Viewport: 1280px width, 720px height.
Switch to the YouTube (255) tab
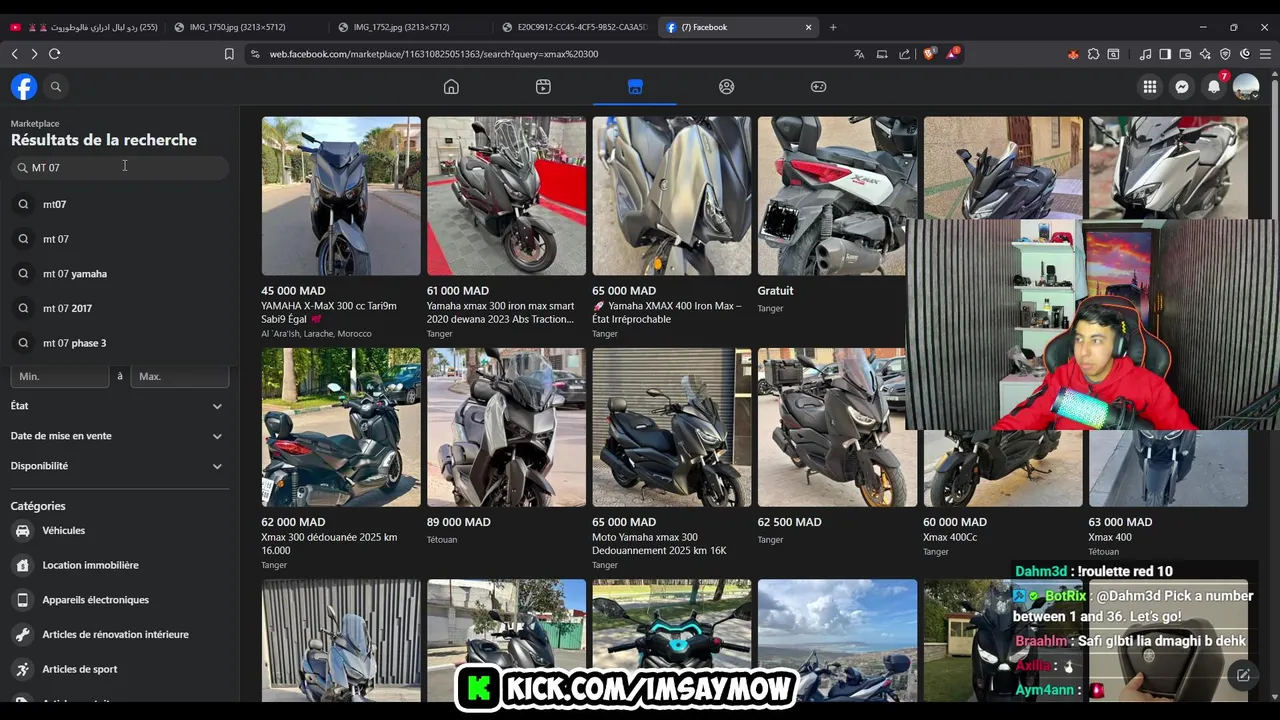coord(85,27)
